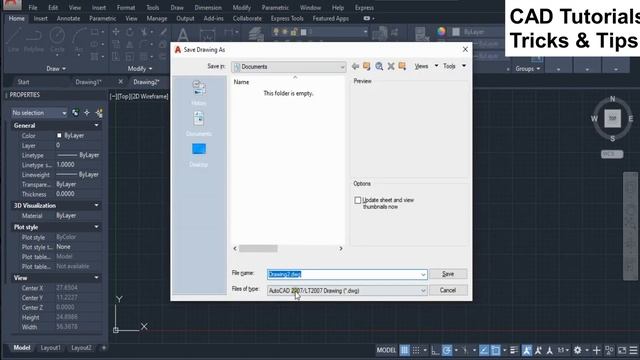Toggle annotation visibility in status bar
Viewport: 640px width, 360px height.
[x=527, y=350]
